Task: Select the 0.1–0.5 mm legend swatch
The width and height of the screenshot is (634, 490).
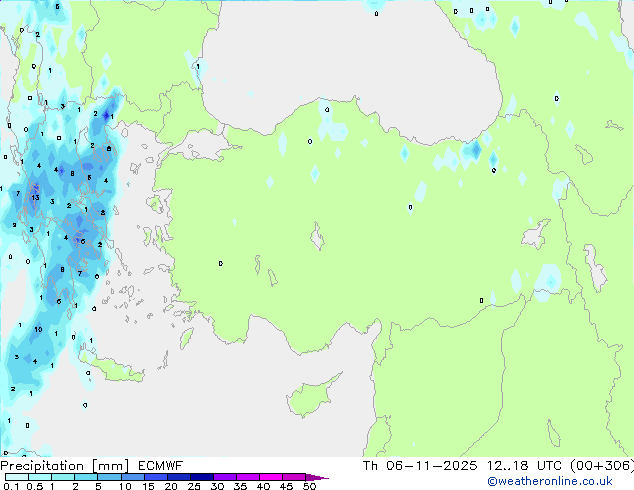Action: point(17,477)
